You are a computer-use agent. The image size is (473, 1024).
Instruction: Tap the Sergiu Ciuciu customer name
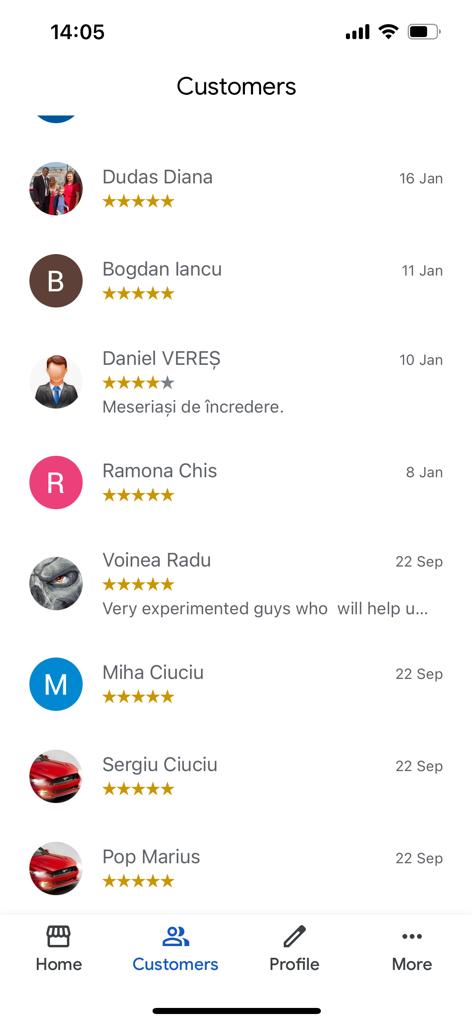coord(159,764)
